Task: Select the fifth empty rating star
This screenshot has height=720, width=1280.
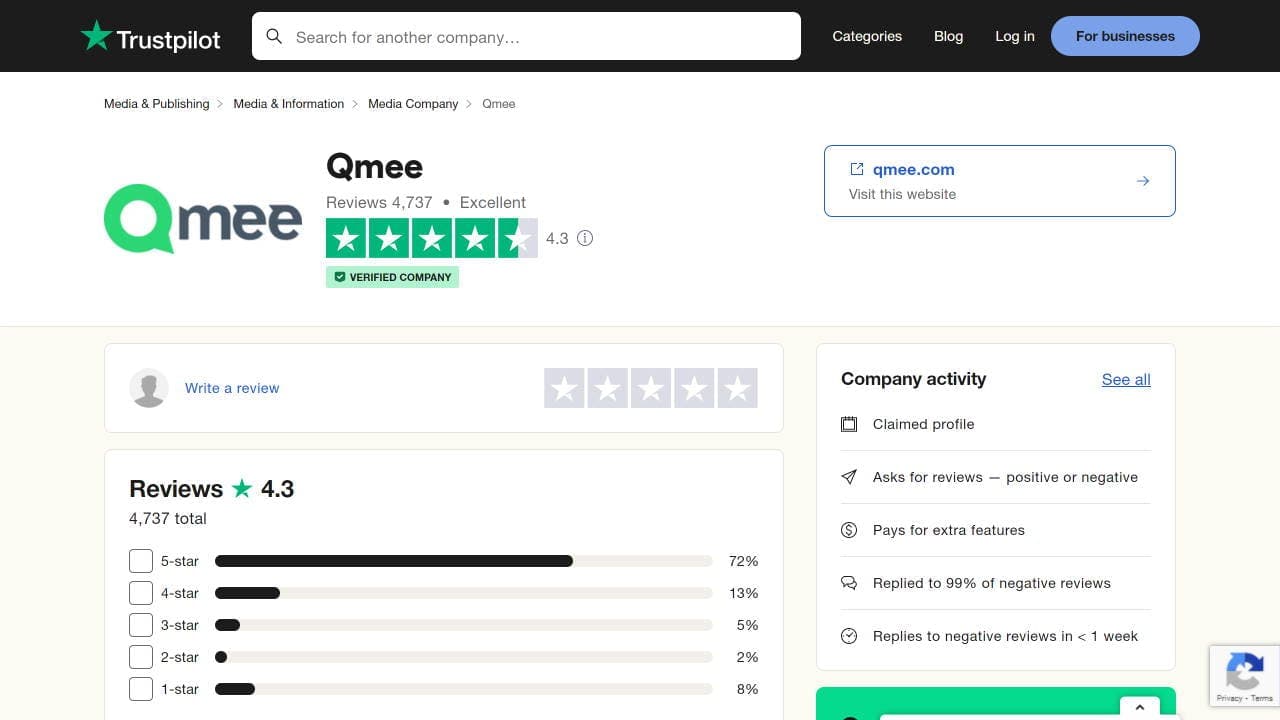Action: [737, 388]
